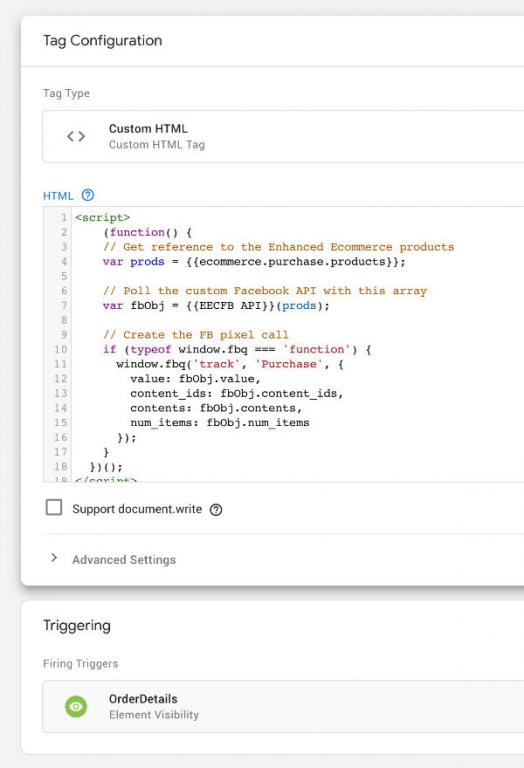Click the '(function() {' code line
Image resolution: width=524 pixels, height=768 pixels.
147,232
